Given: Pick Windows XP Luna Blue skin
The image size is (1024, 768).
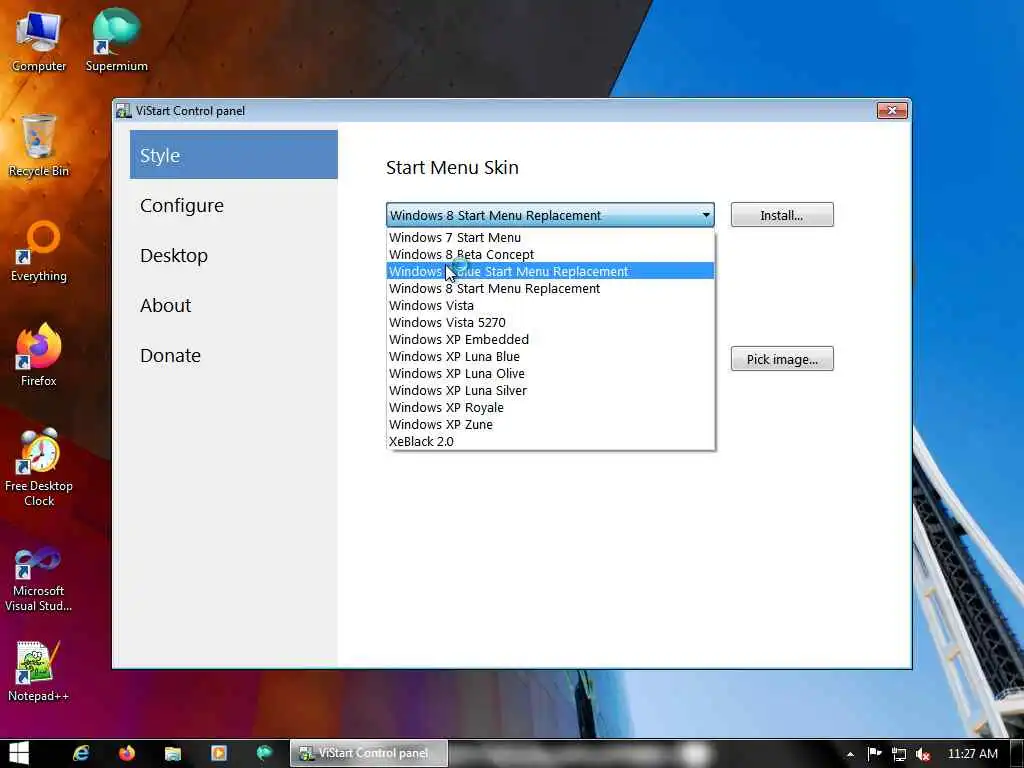Looking at the screenshot, I should [551, 356].
